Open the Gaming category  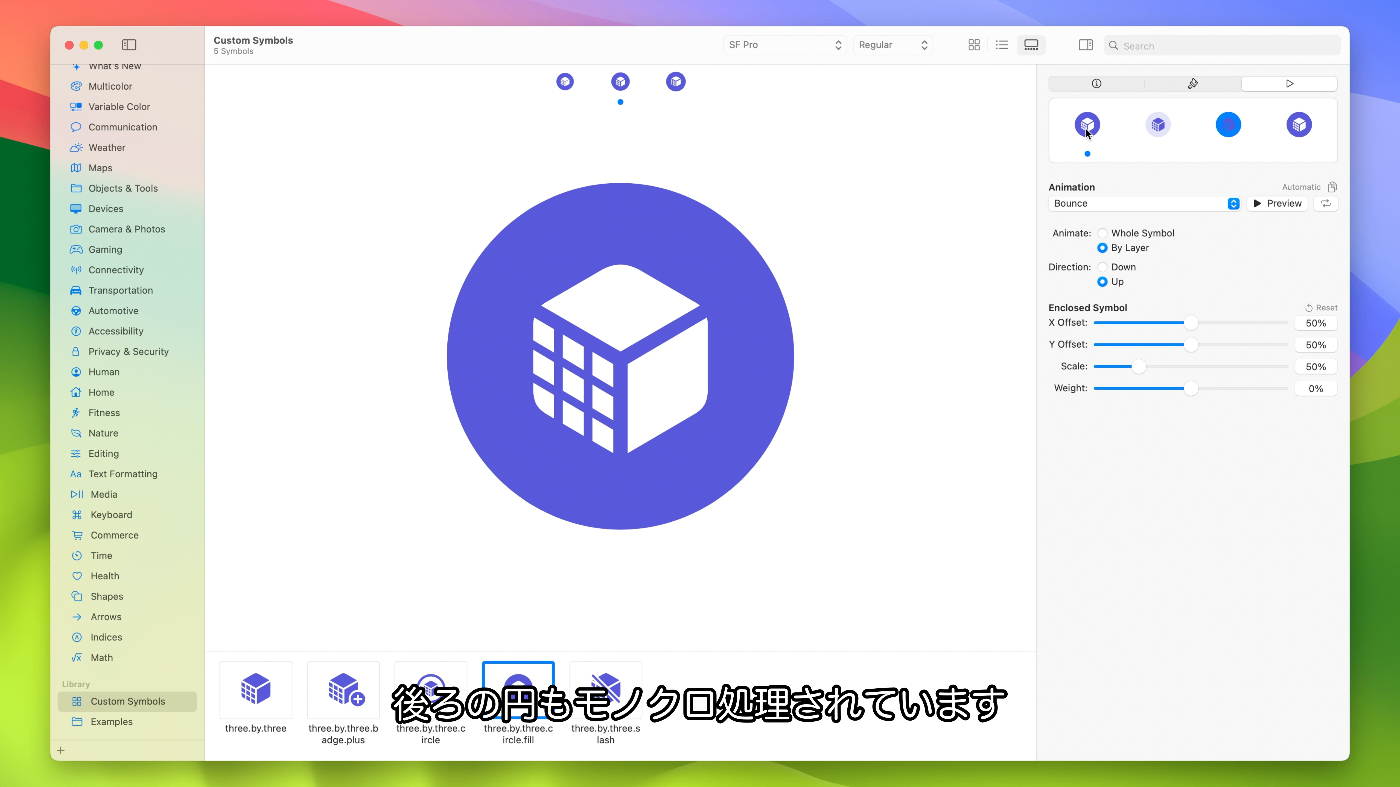pyautogui.click(x=105, y=250)
